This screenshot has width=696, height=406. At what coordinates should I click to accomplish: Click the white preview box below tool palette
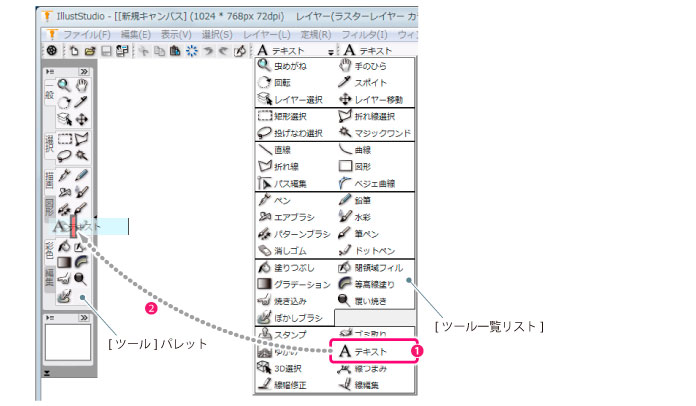pos(67,345)
